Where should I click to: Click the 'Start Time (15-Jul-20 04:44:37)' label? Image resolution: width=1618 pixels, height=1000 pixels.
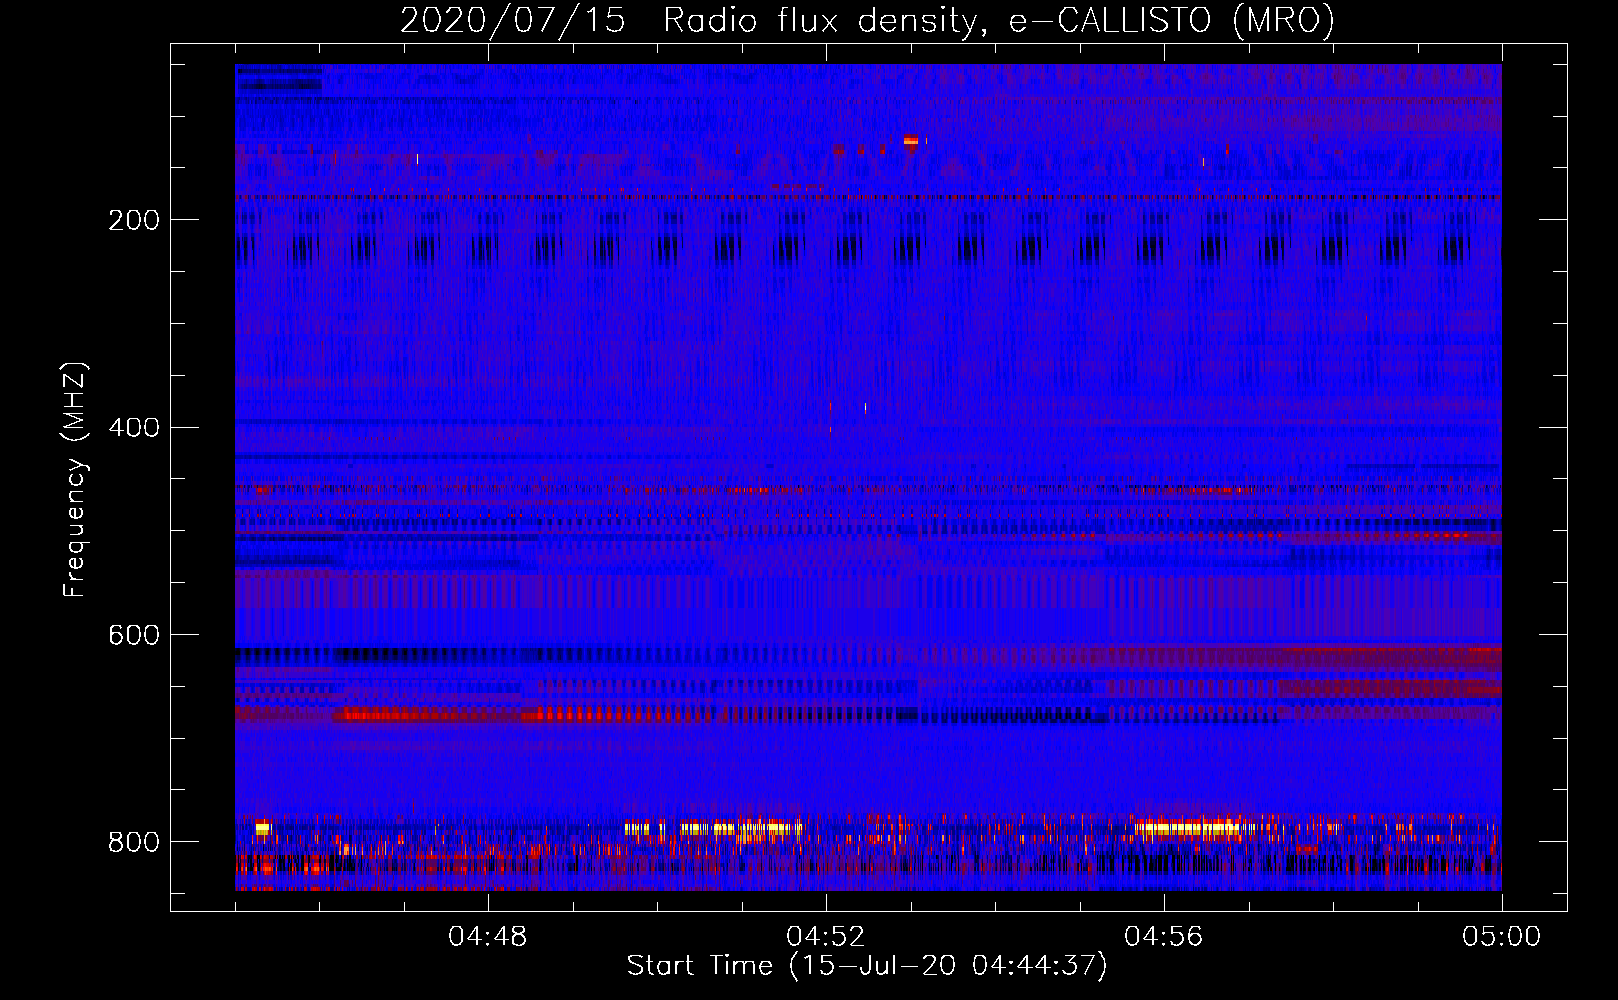pyautogui.click(x=867, y=966)
